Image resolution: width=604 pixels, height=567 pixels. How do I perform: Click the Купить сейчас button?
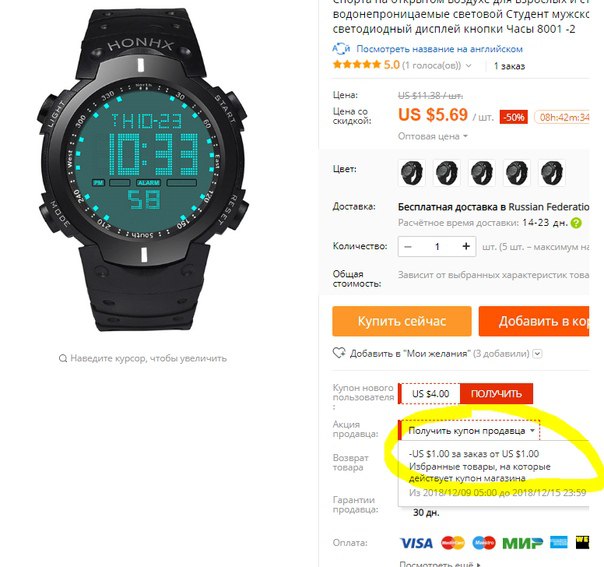[402, 321]
